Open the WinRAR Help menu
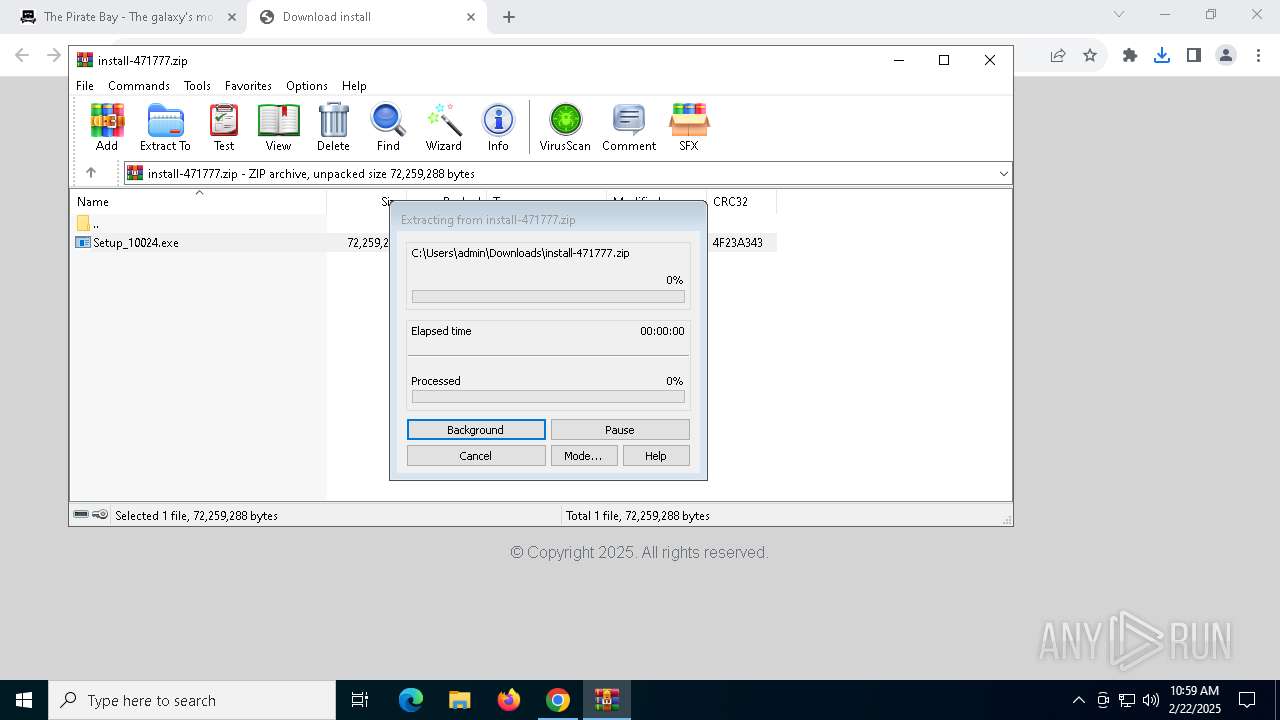 point(354,86)
